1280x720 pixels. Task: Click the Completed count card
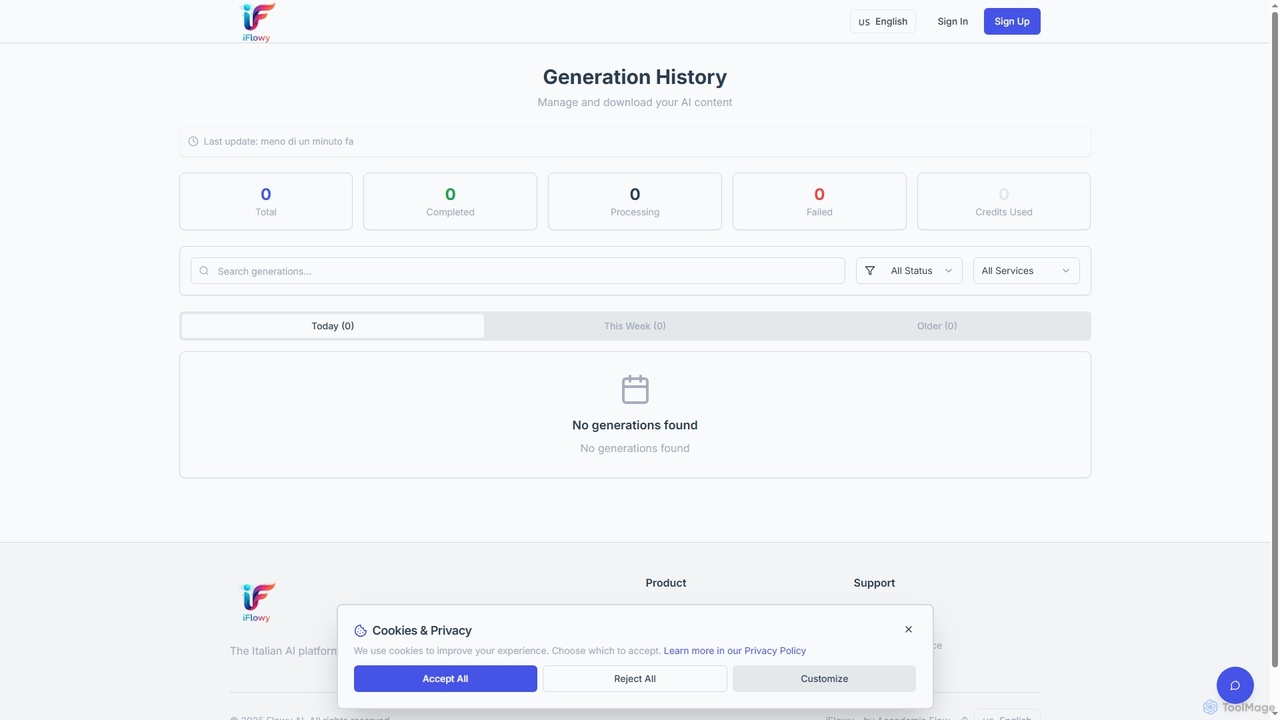(x=450, y=201)
